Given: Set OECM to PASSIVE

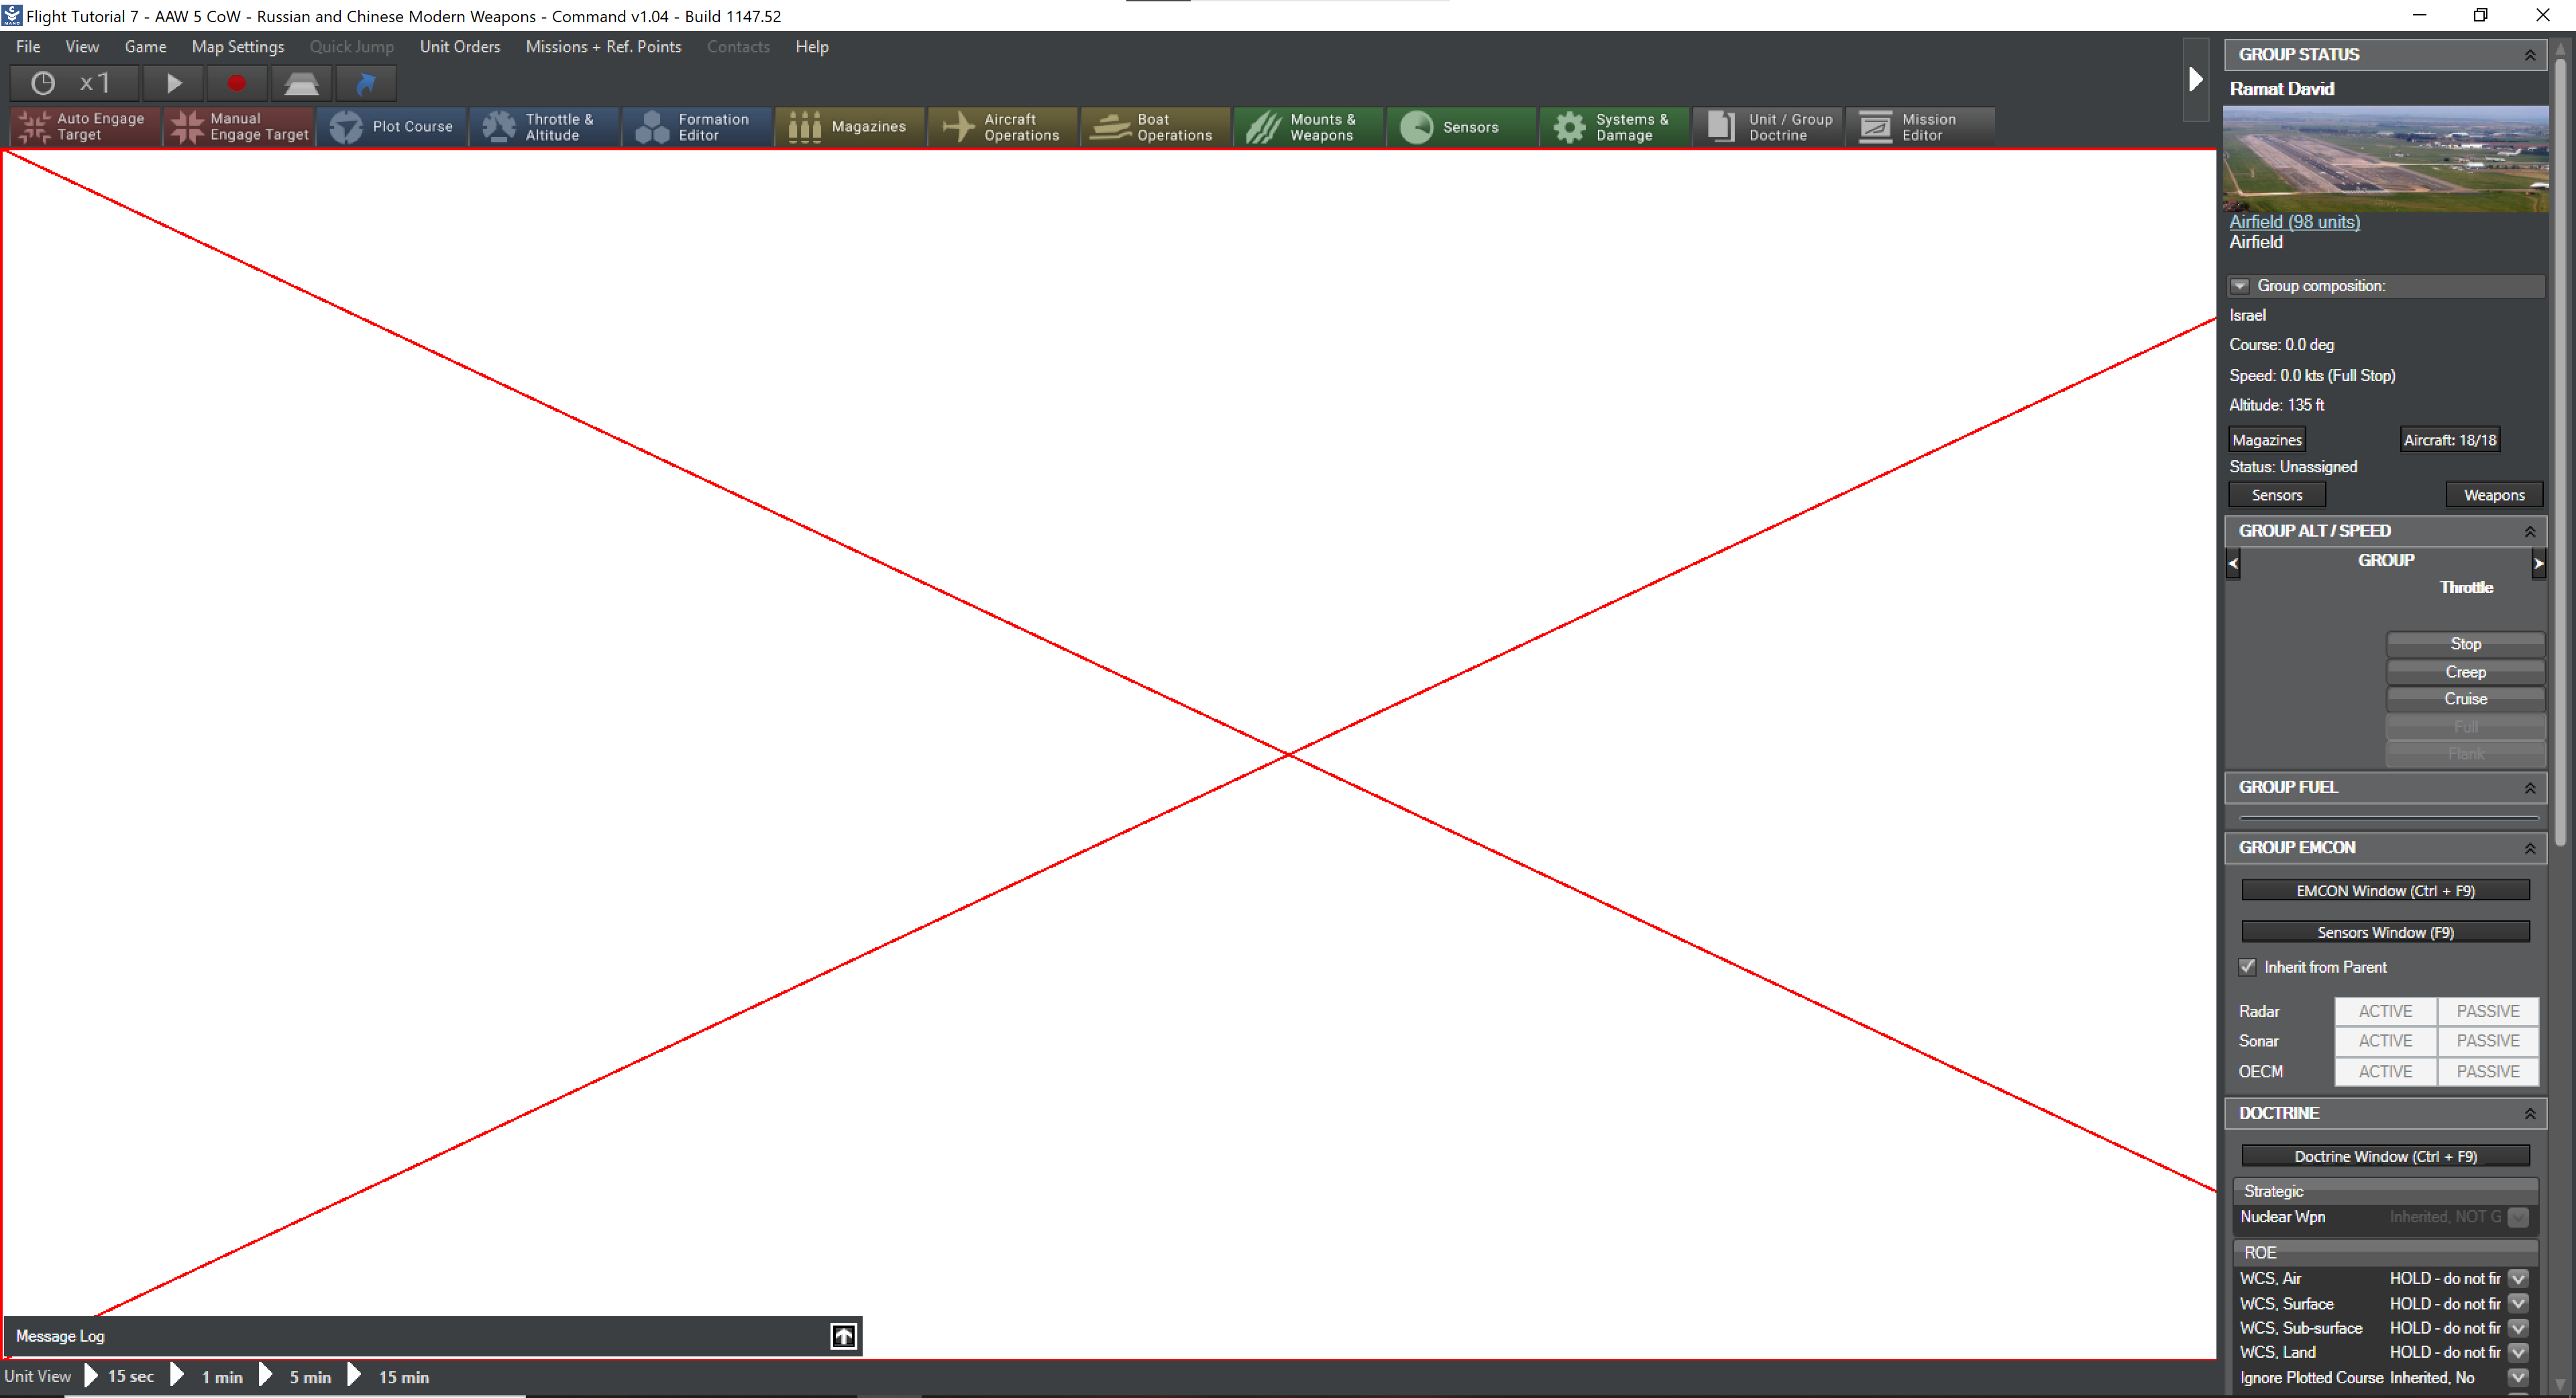Looking at the screenshot, I should pyautogui.click(x=2488, y=1071).
